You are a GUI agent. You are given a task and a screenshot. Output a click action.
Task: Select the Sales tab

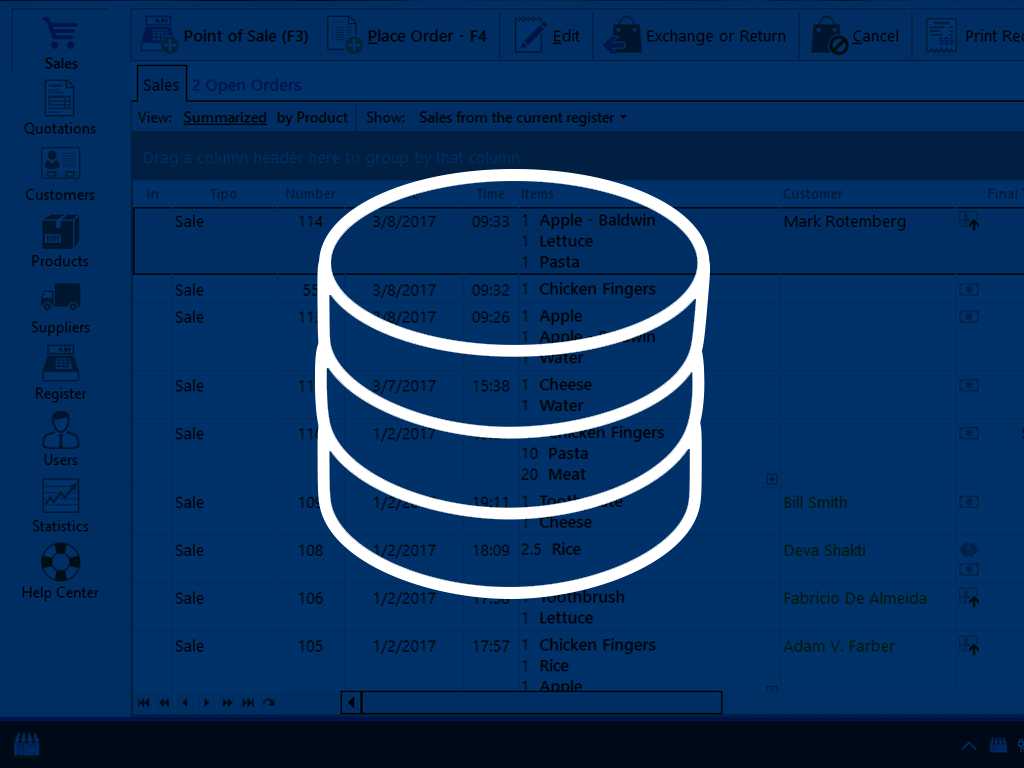click(160, 86)
